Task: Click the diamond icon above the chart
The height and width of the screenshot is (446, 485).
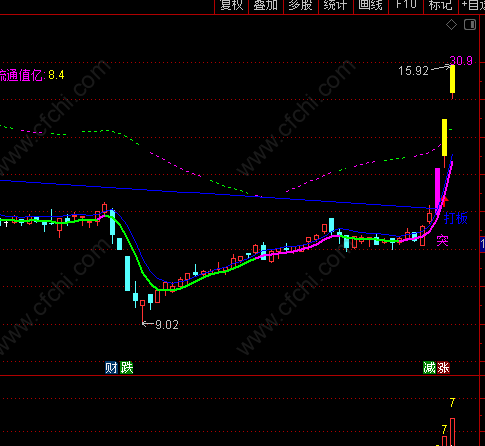Action: point(451,25)
